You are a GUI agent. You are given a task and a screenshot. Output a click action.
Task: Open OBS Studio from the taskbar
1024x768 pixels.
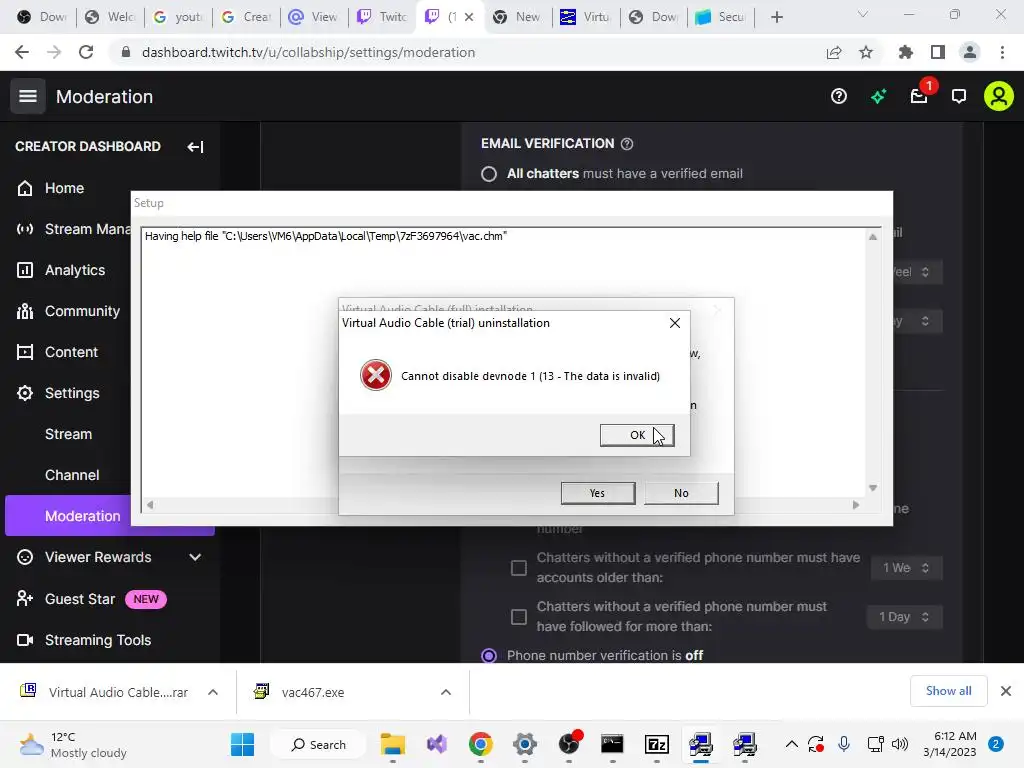click(569, 744)
